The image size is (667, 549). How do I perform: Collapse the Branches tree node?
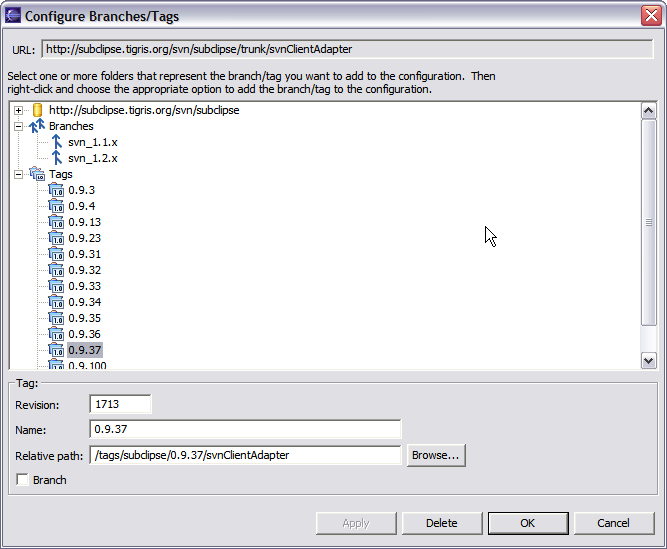coord(18,126)
